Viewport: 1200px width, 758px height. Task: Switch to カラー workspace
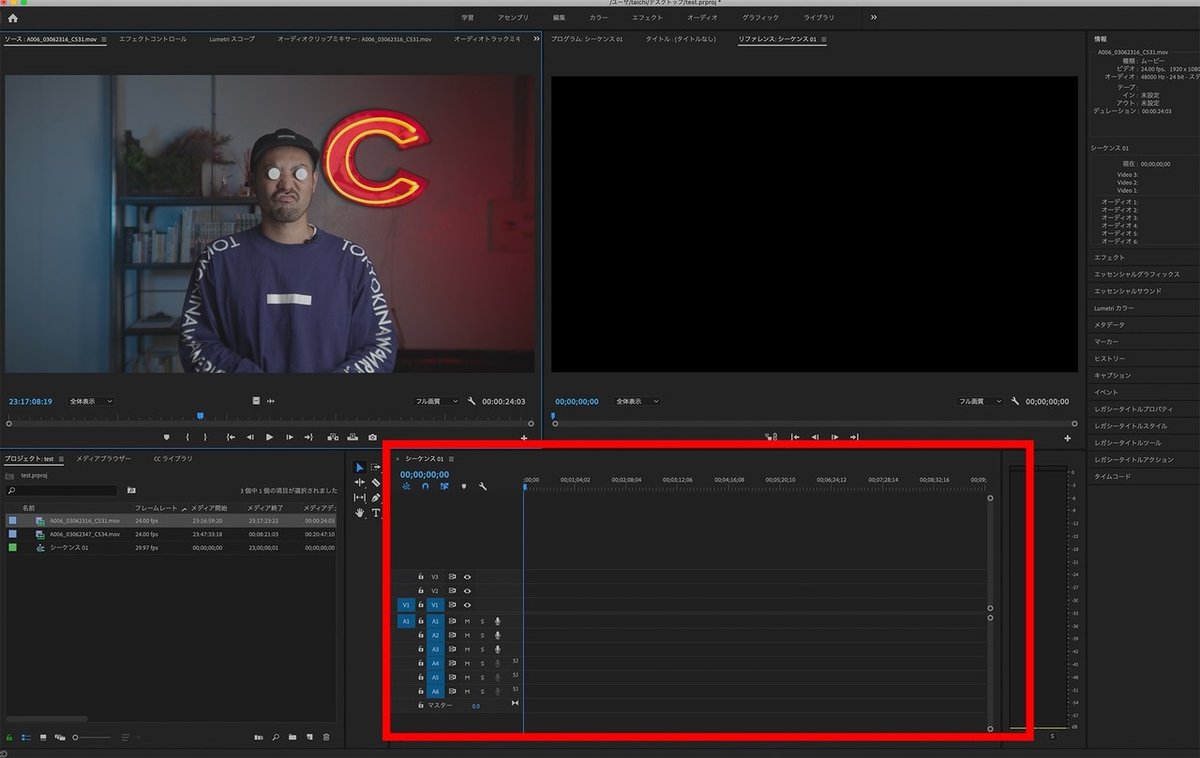[x=598, y=18]
